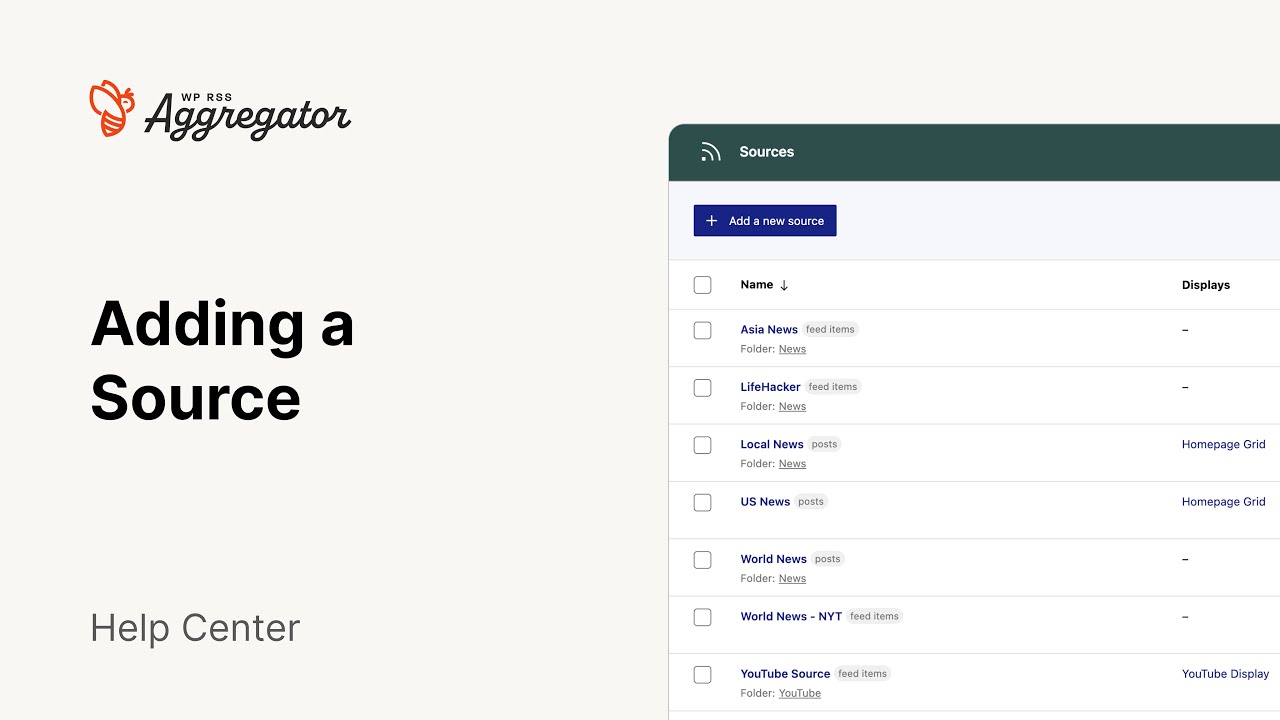
Task: Mark the US News source checkbox
Action: click(703, 502)
